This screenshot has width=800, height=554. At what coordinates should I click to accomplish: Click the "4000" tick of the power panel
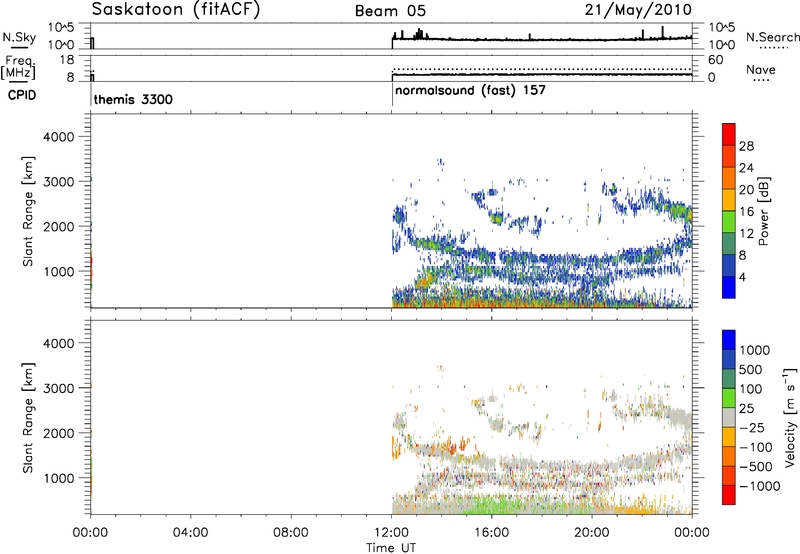point(59,137)
